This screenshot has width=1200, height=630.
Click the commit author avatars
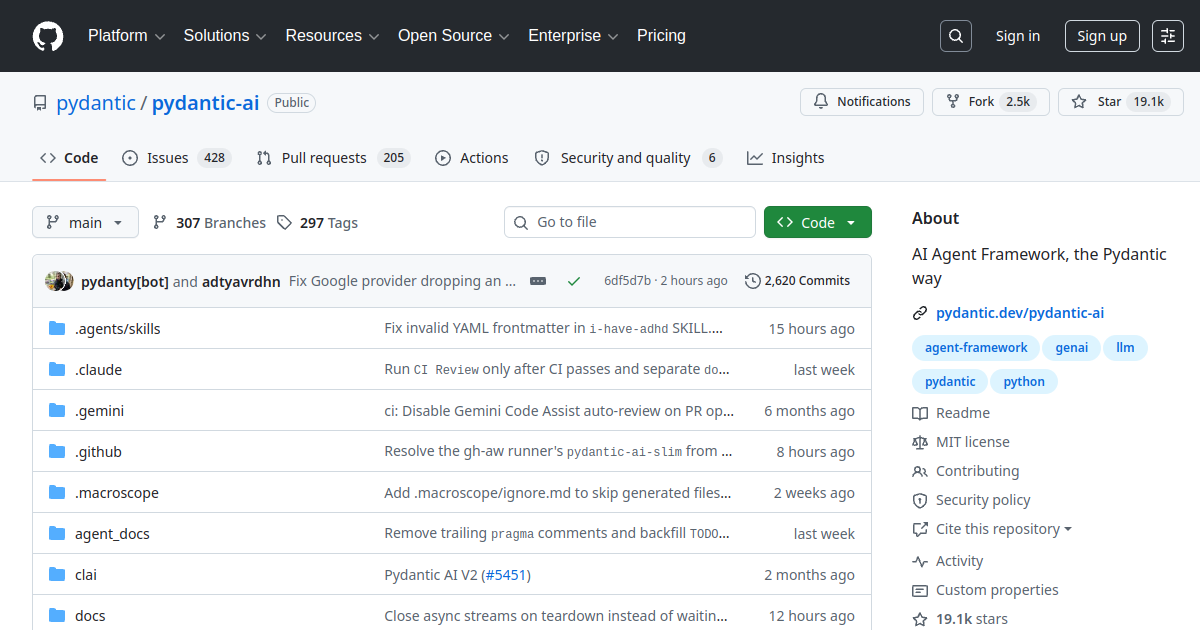click(x=59, y=281)
